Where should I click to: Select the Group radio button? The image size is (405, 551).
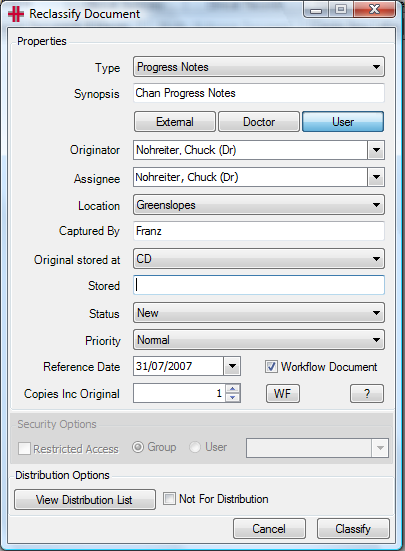click(138, 447)
